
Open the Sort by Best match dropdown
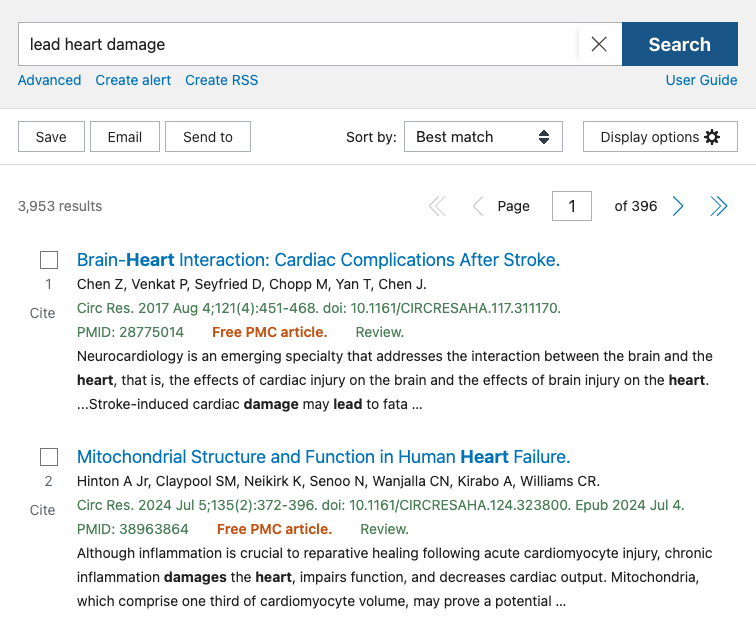tap(483, 137)
